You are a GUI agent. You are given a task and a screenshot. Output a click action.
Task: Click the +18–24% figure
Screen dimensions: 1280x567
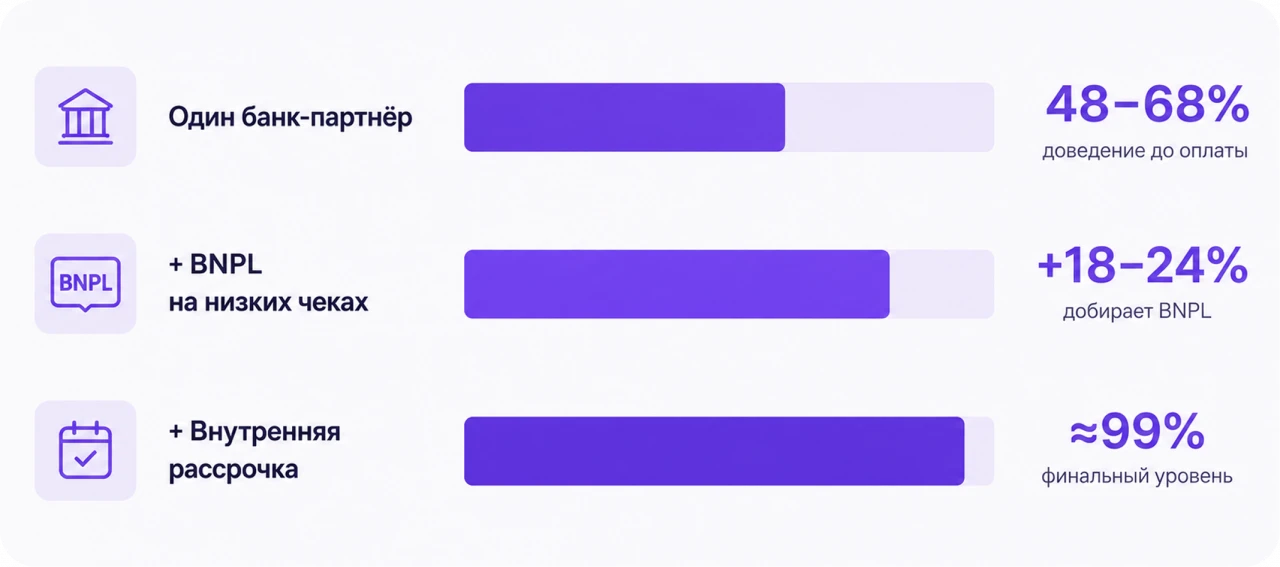[1142, 266]
